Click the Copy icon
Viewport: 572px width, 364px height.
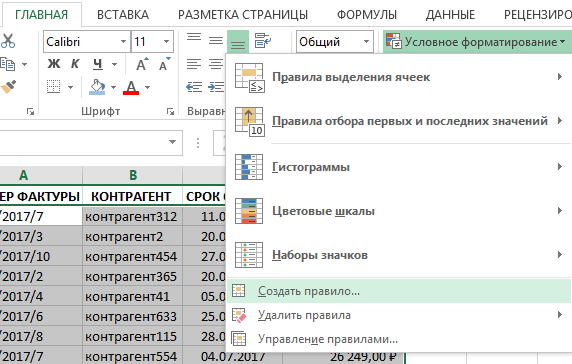coord(8,64)
